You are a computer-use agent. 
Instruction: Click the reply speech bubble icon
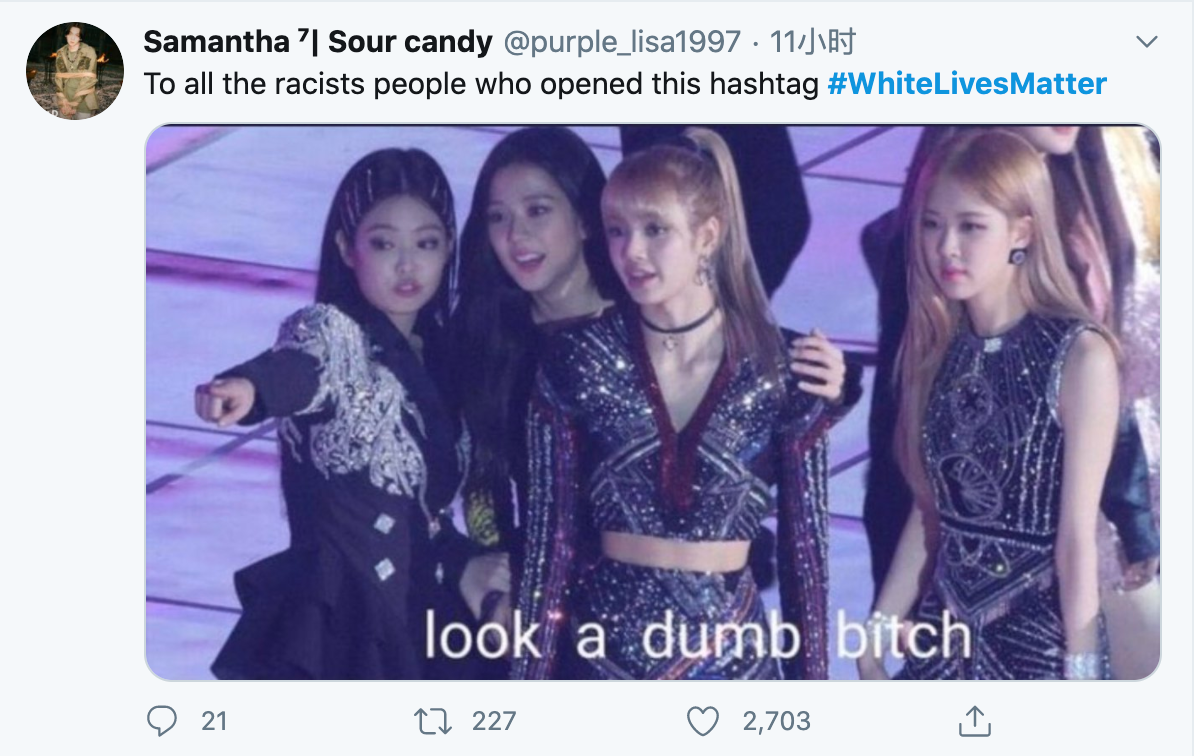pos(162,720)
